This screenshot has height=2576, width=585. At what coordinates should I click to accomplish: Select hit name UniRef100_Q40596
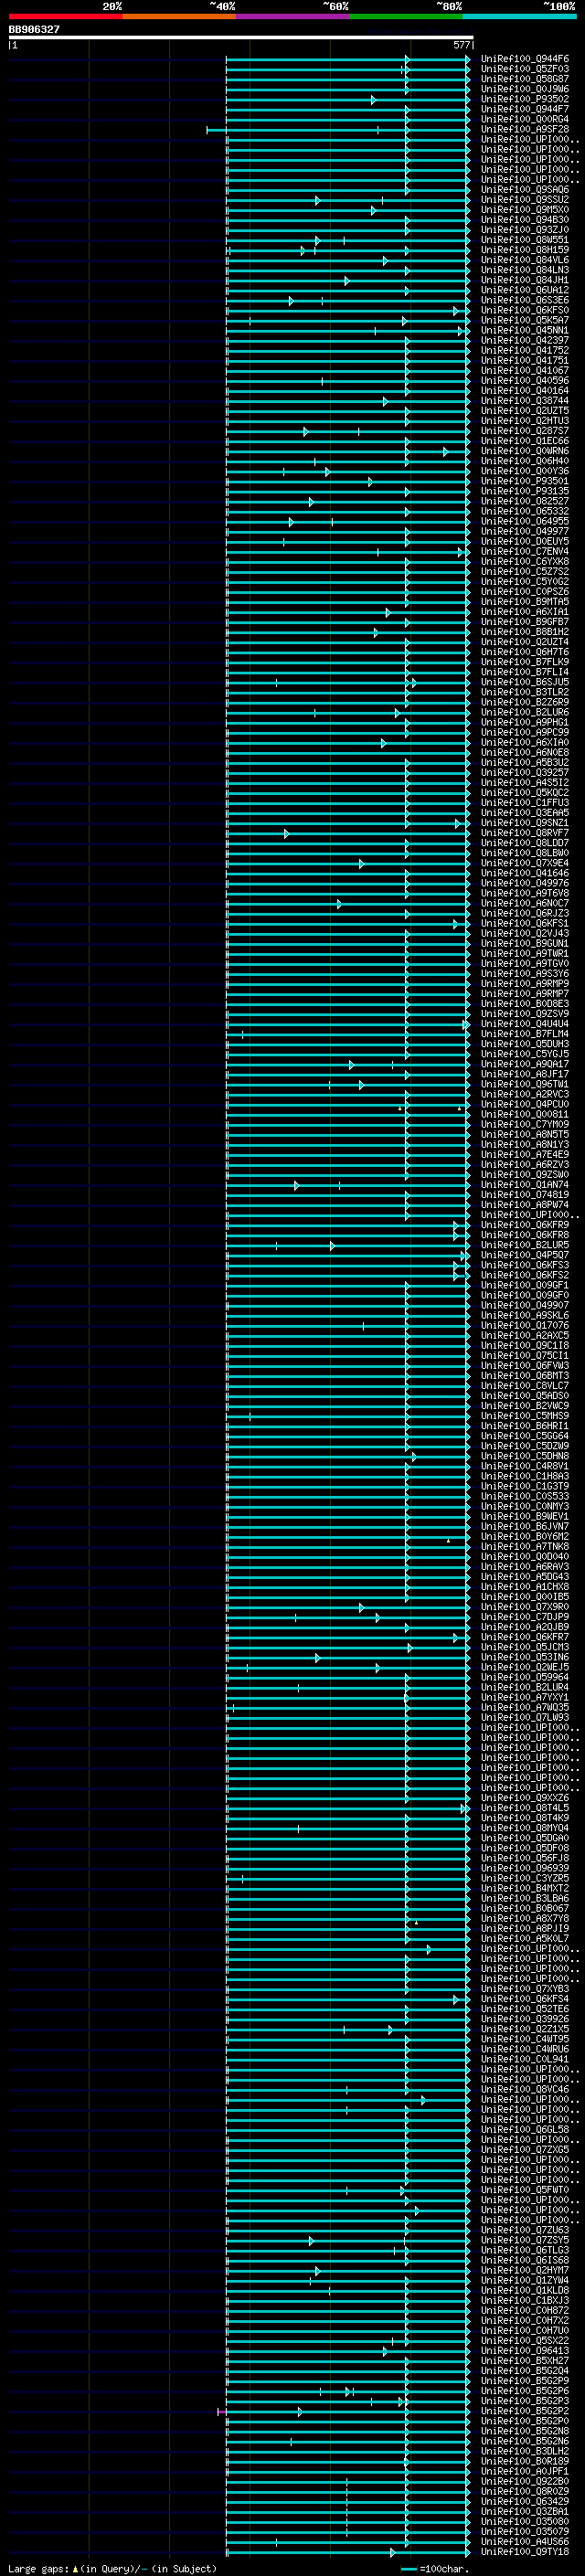525,380
